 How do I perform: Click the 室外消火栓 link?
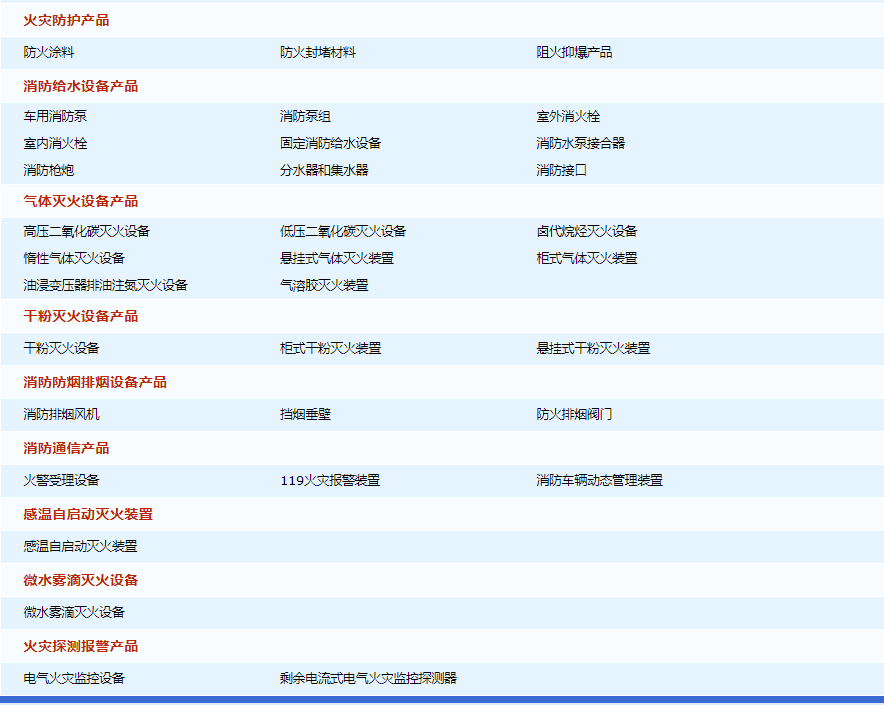point(568,117)
